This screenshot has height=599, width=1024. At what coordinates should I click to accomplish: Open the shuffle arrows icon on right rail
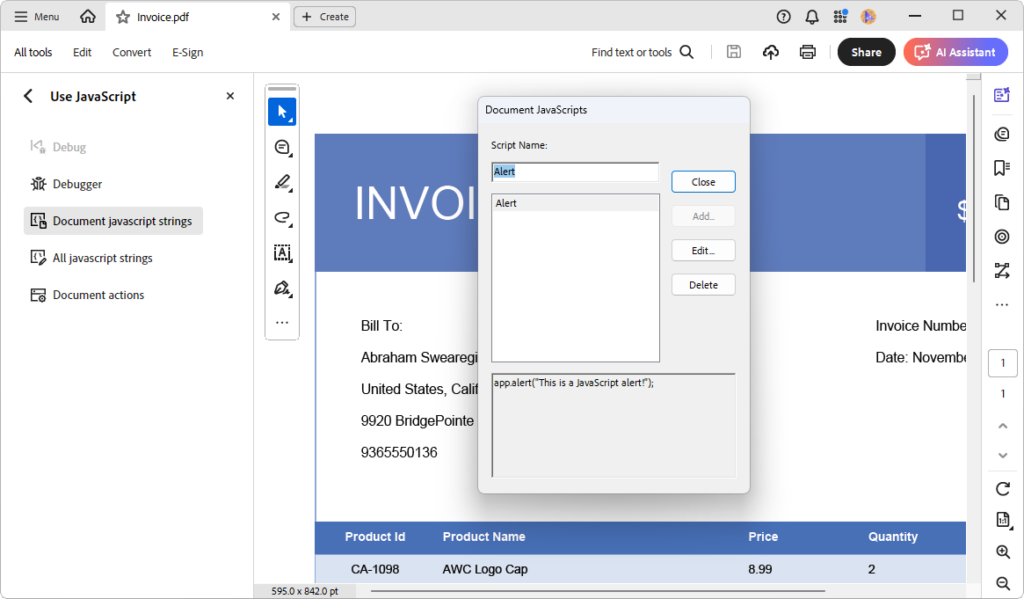(1002, 270)
